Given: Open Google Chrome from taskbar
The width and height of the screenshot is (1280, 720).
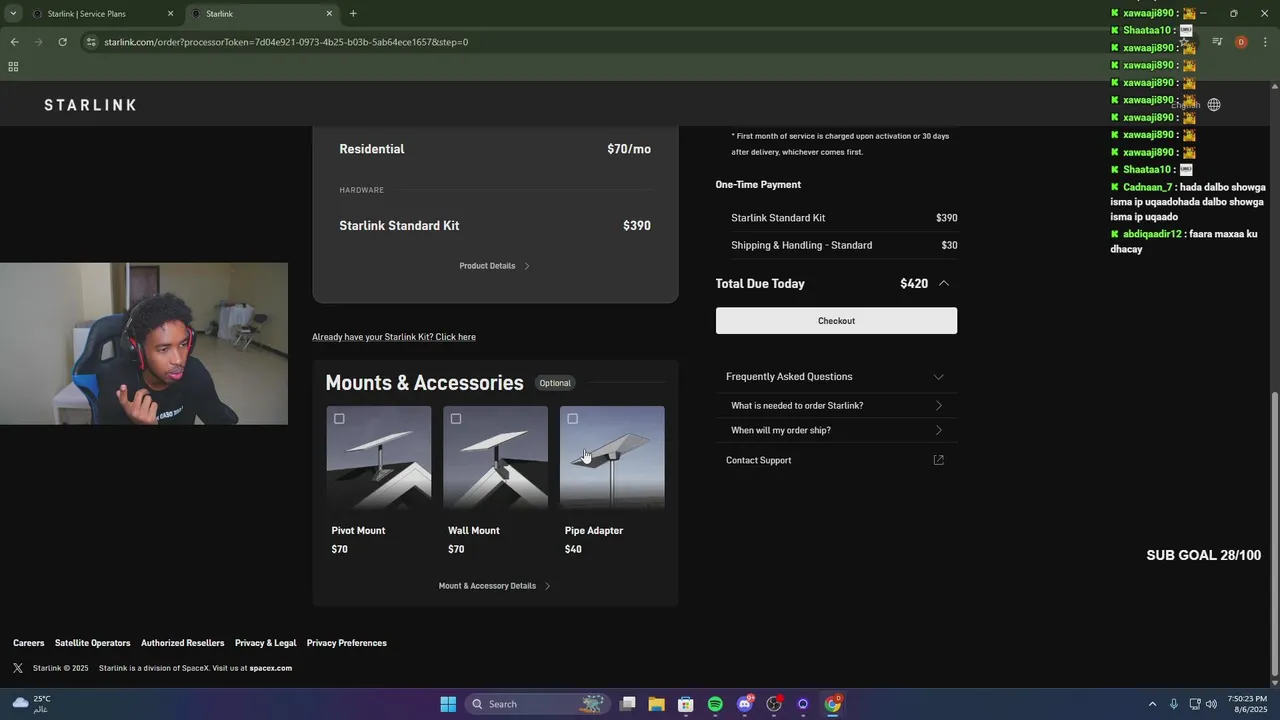Looking at the screenshot, I should click(832, 704).
